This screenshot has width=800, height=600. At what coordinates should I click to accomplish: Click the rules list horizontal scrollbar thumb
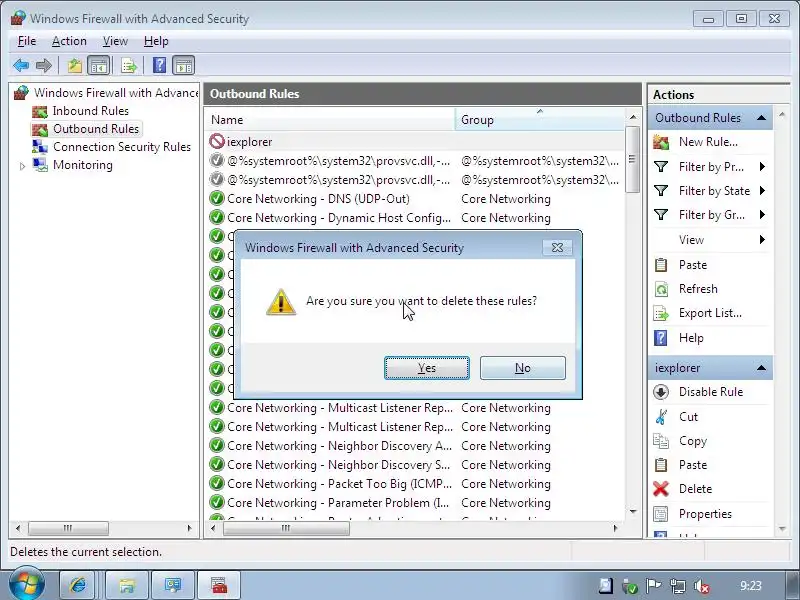pos(286,529)
